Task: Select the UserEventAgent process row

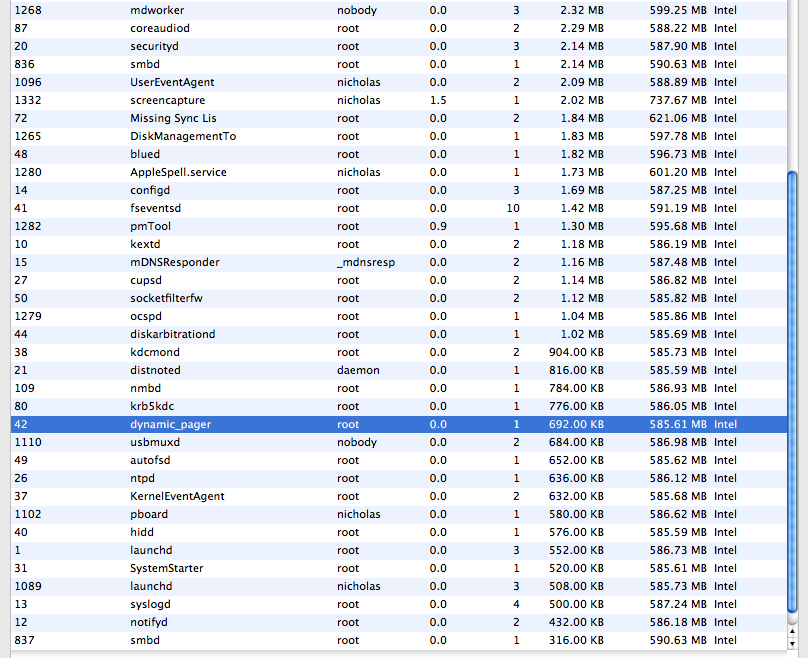Action: pos(399,82)
